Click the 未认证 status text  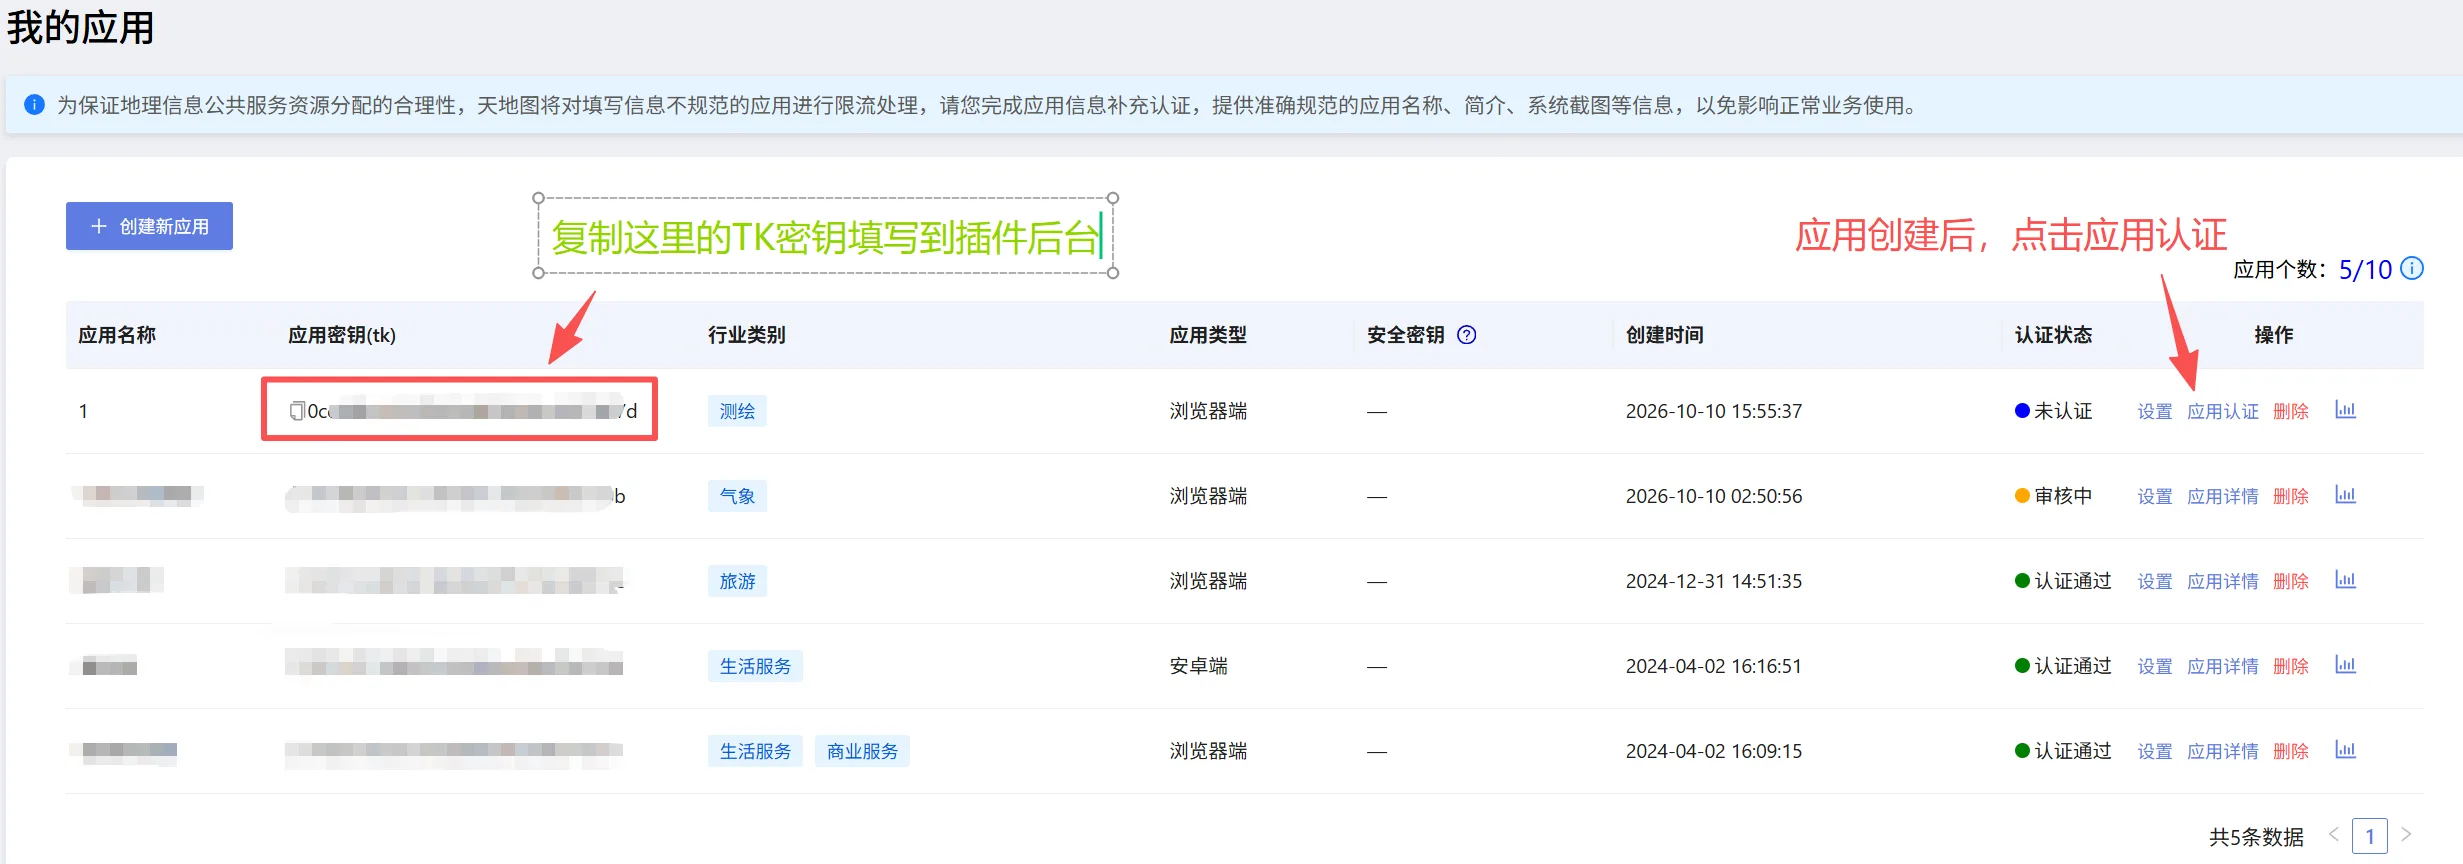(2062, 411)
